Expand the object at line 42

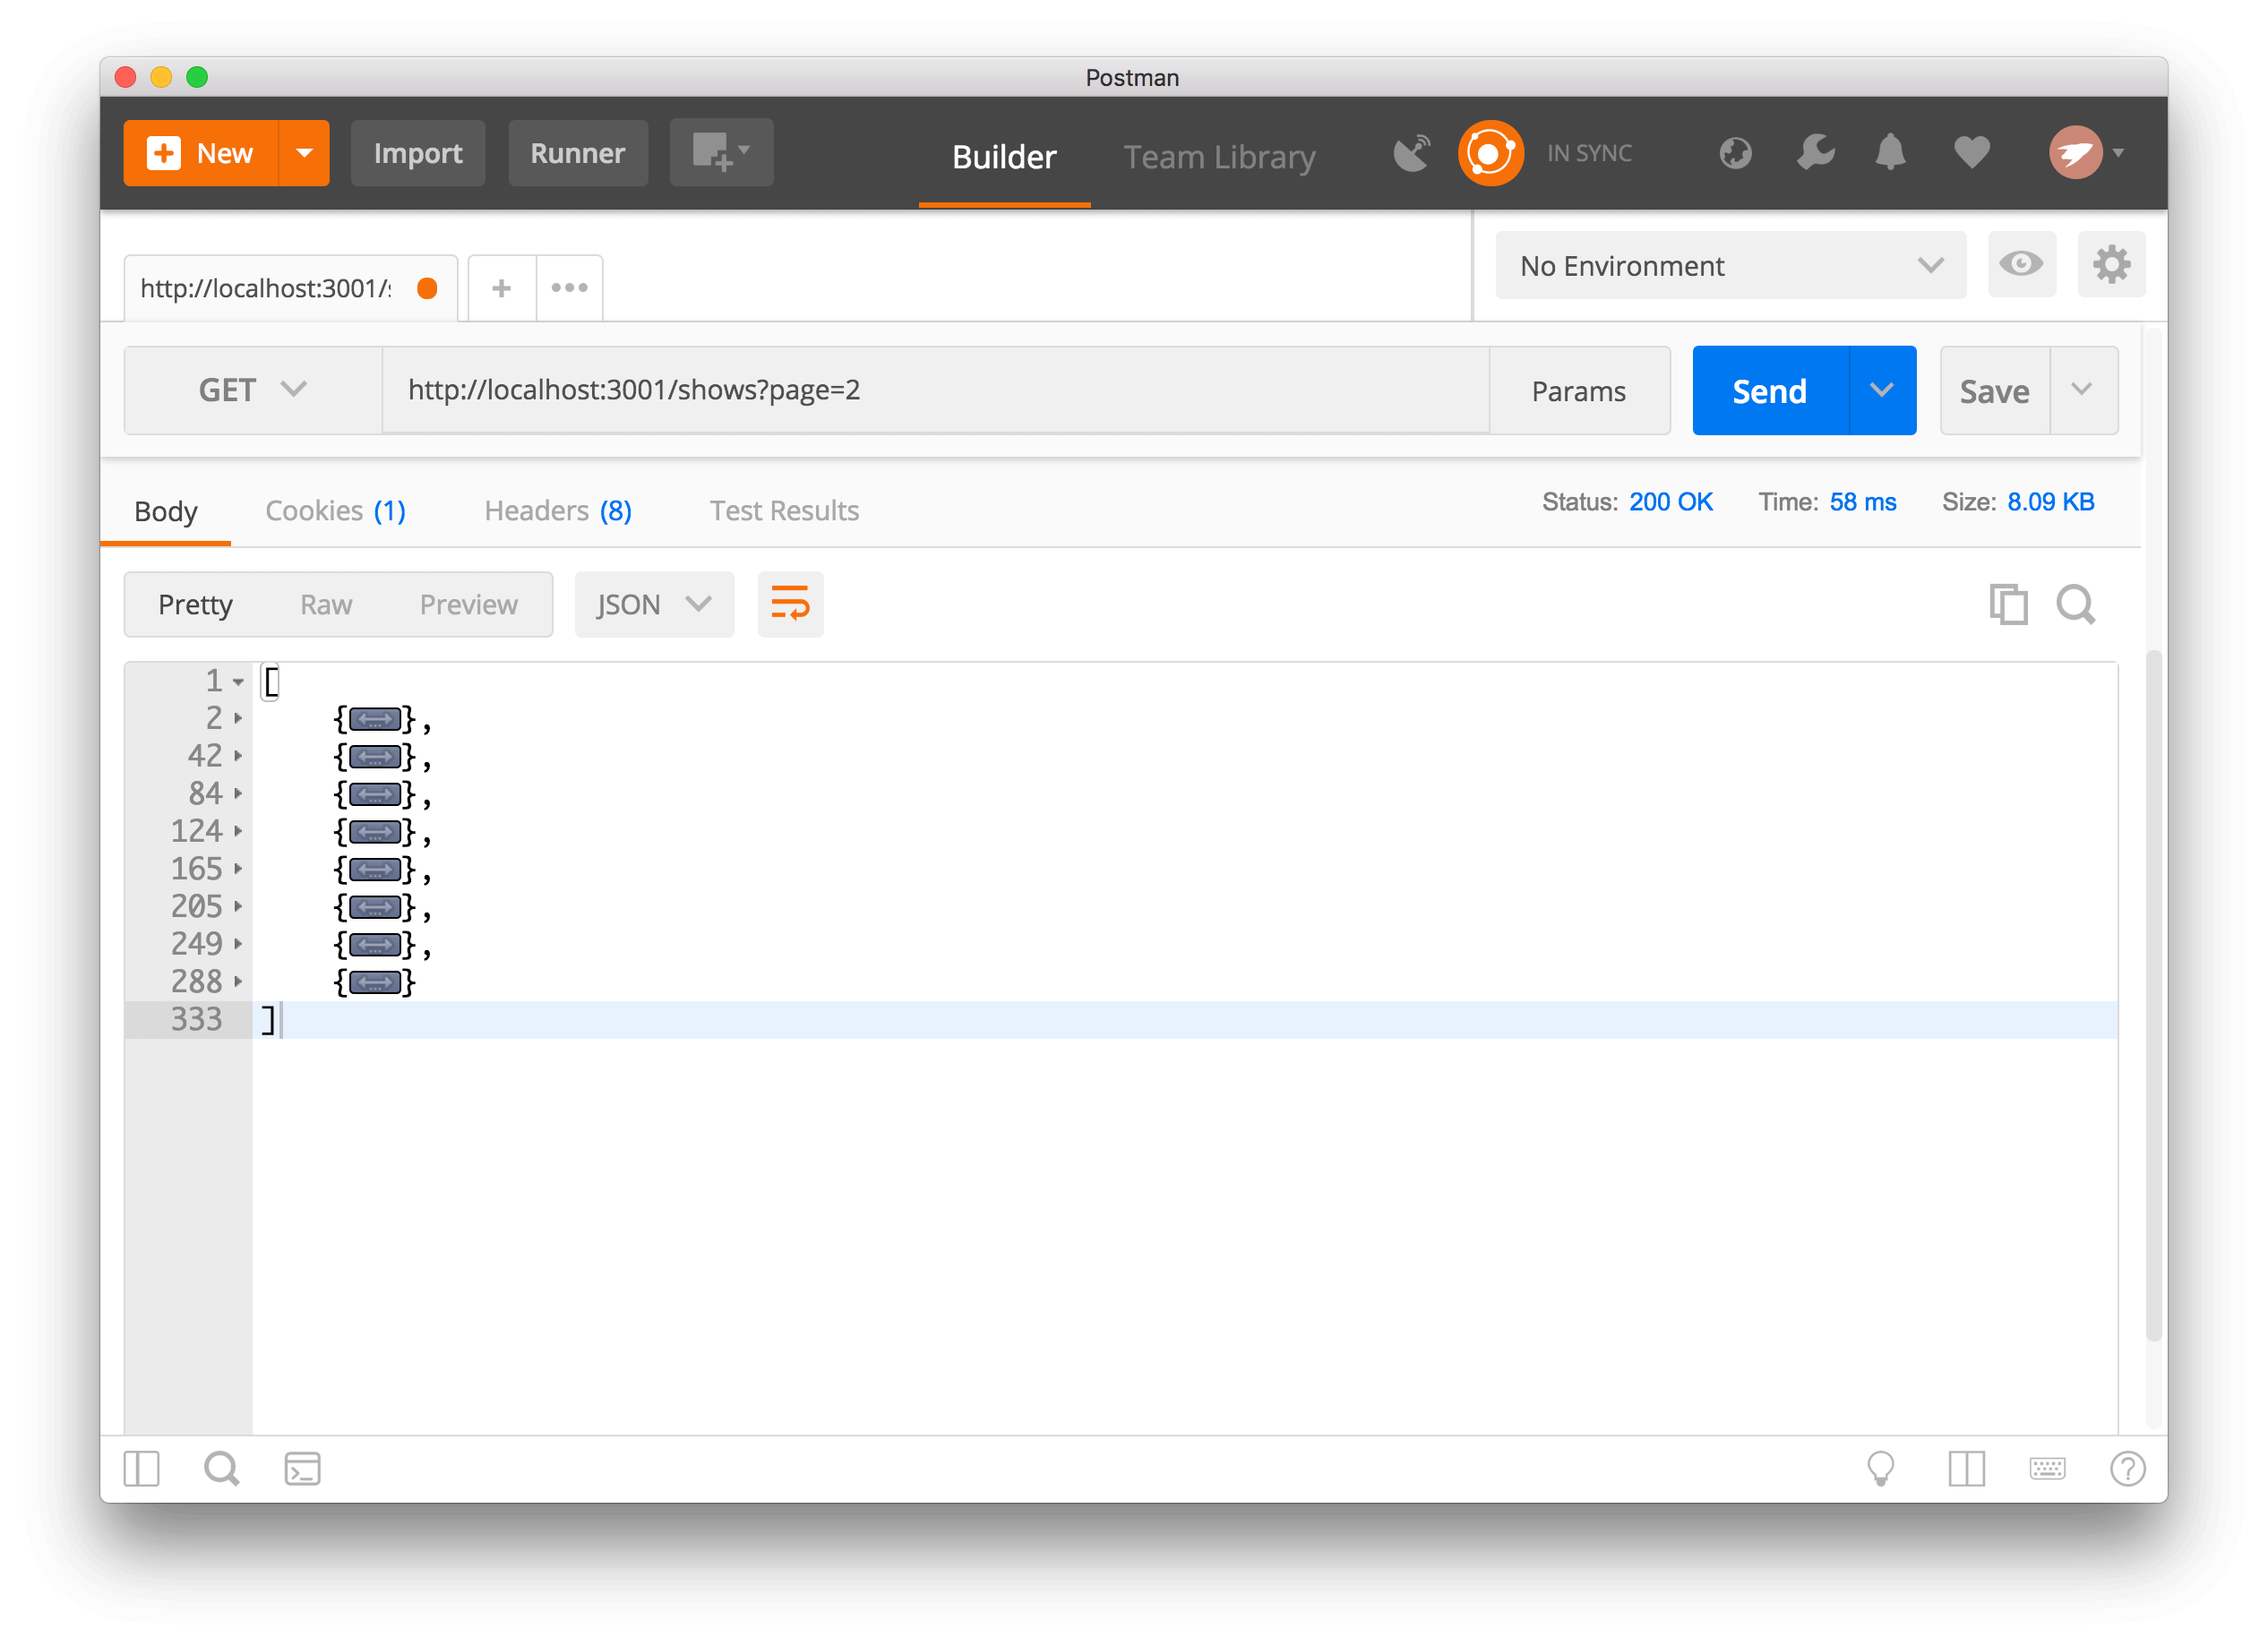(238, 757)
